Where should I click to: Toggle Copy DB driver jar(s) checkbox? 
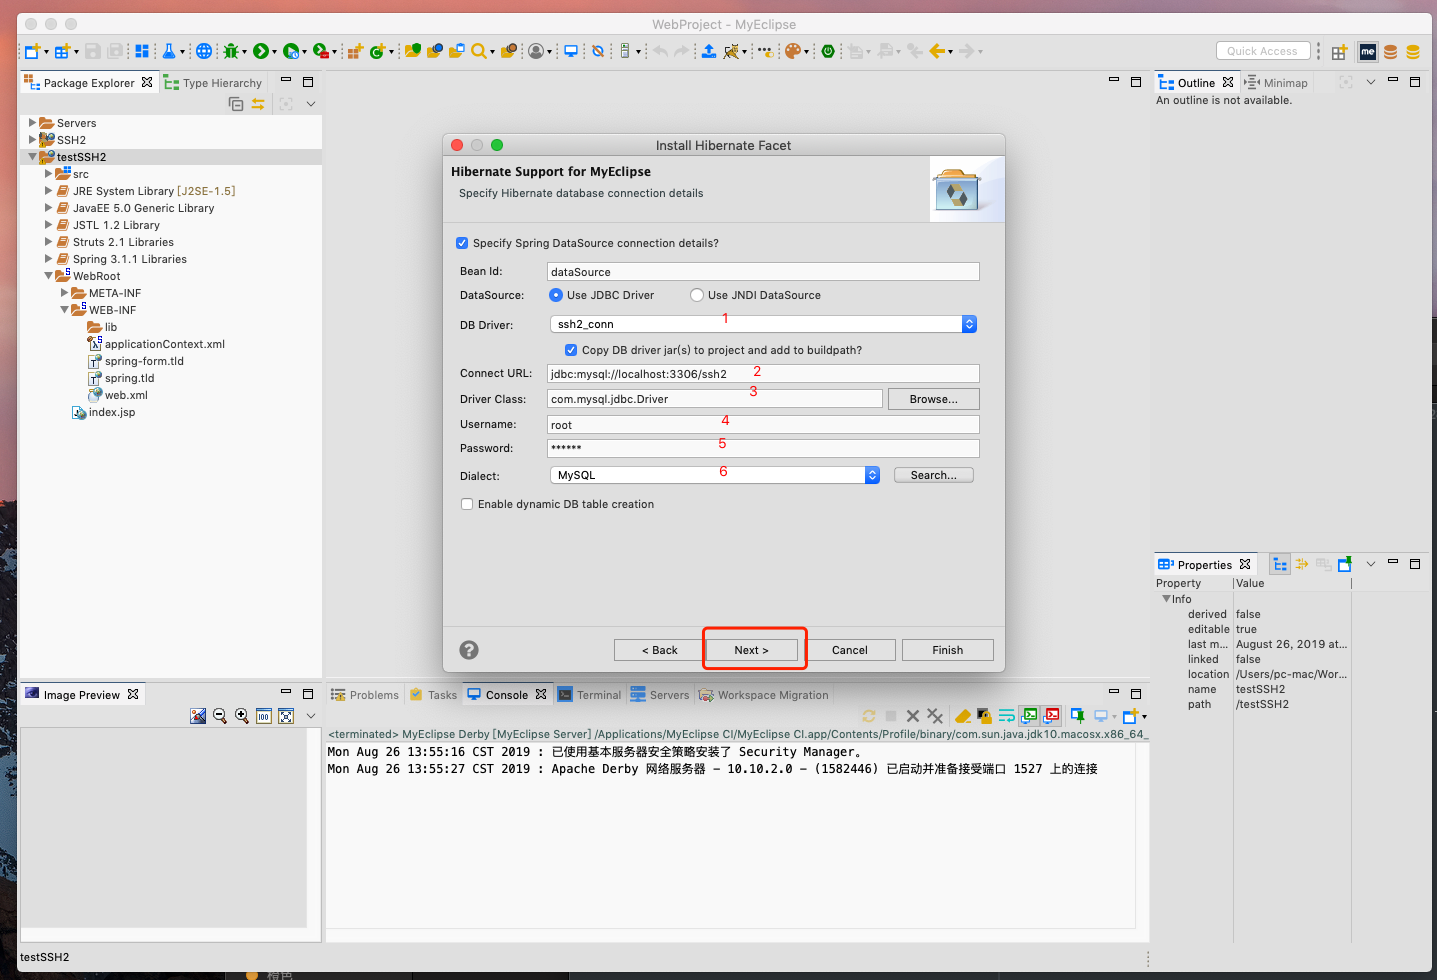pos(571,350)
